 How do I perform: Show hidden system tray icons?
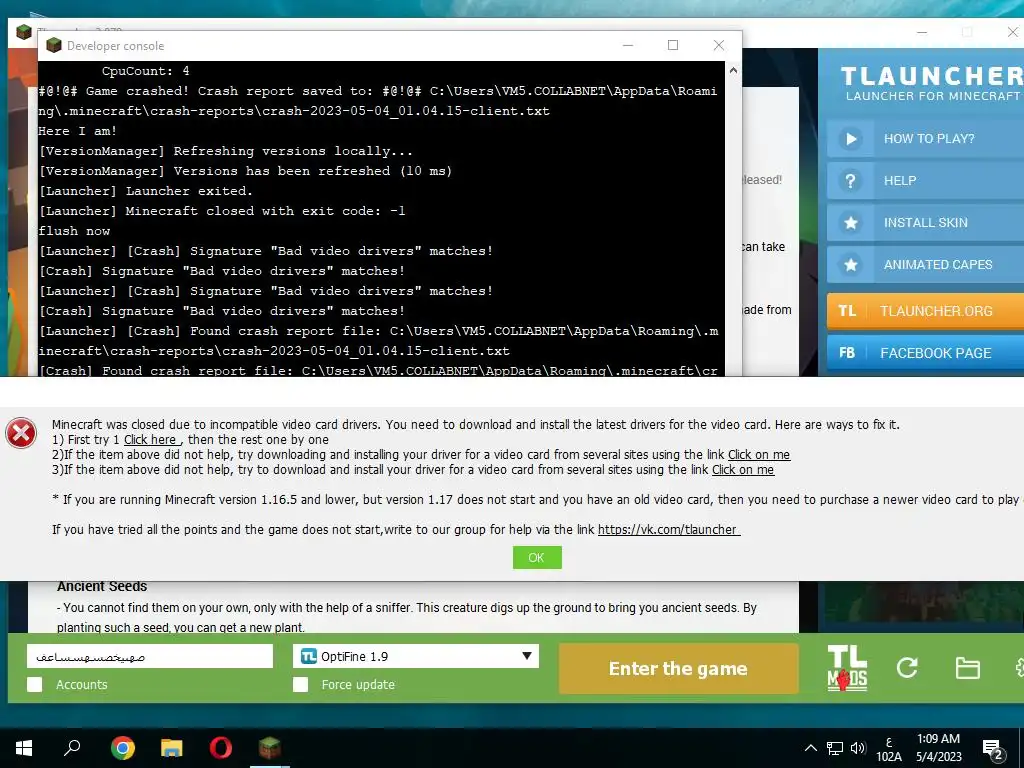point(810,748)
